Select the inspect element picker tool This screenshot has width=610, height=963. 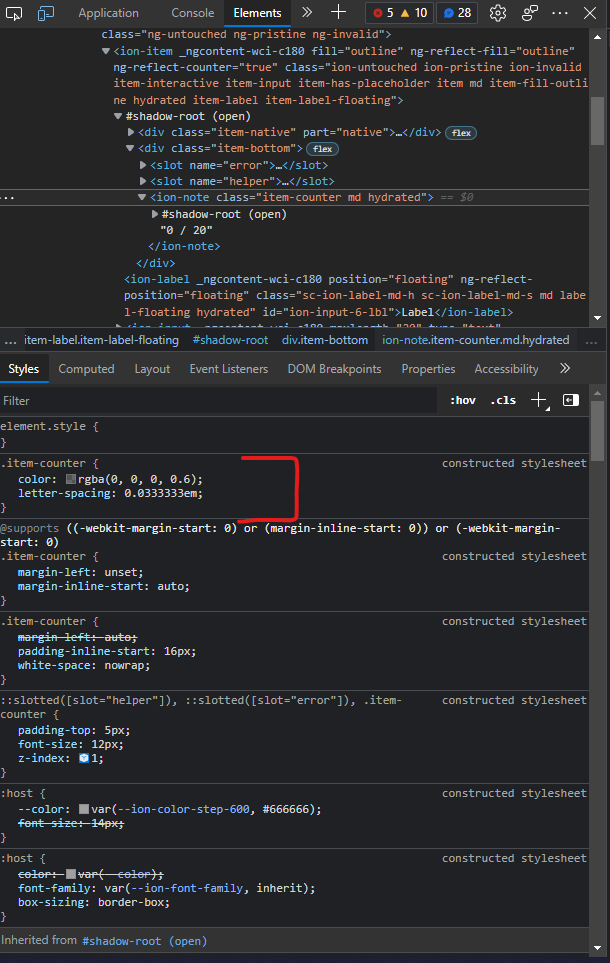[14, 13]
